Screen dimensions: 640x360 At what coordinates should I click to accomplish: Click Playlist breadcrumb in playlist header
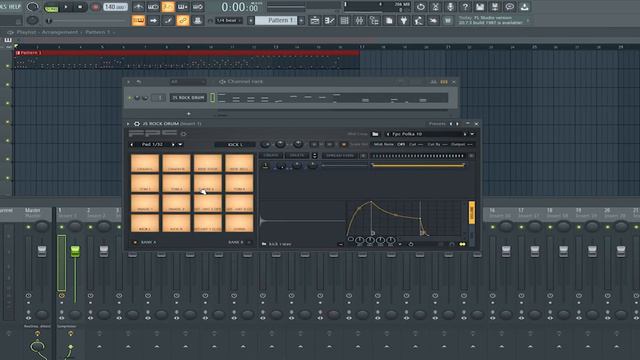[27, 32]
